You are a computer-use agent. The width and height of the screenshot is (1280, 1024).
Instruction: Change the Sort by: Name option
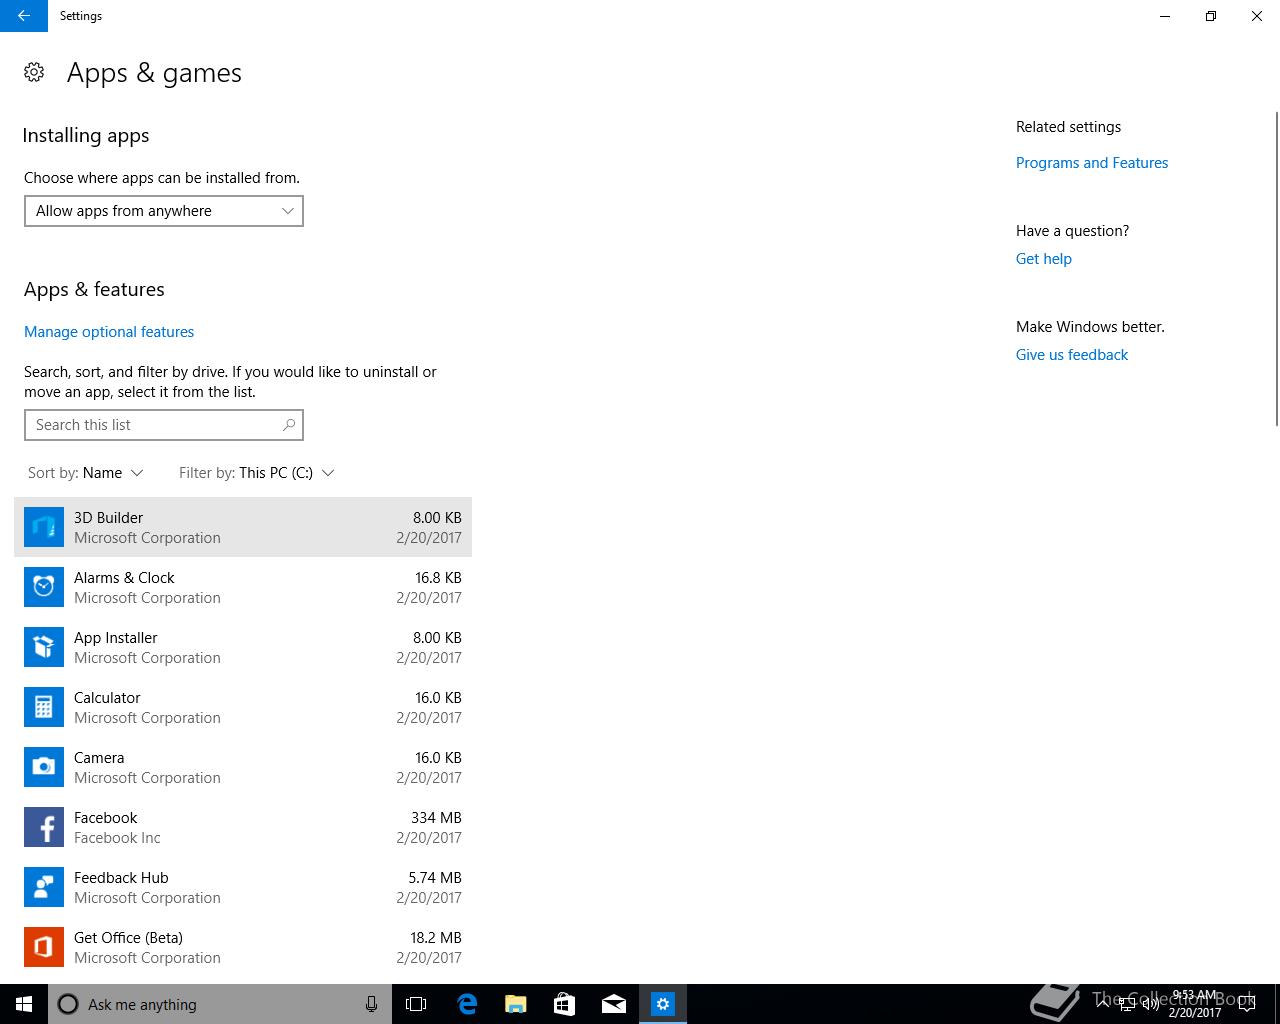86,473
